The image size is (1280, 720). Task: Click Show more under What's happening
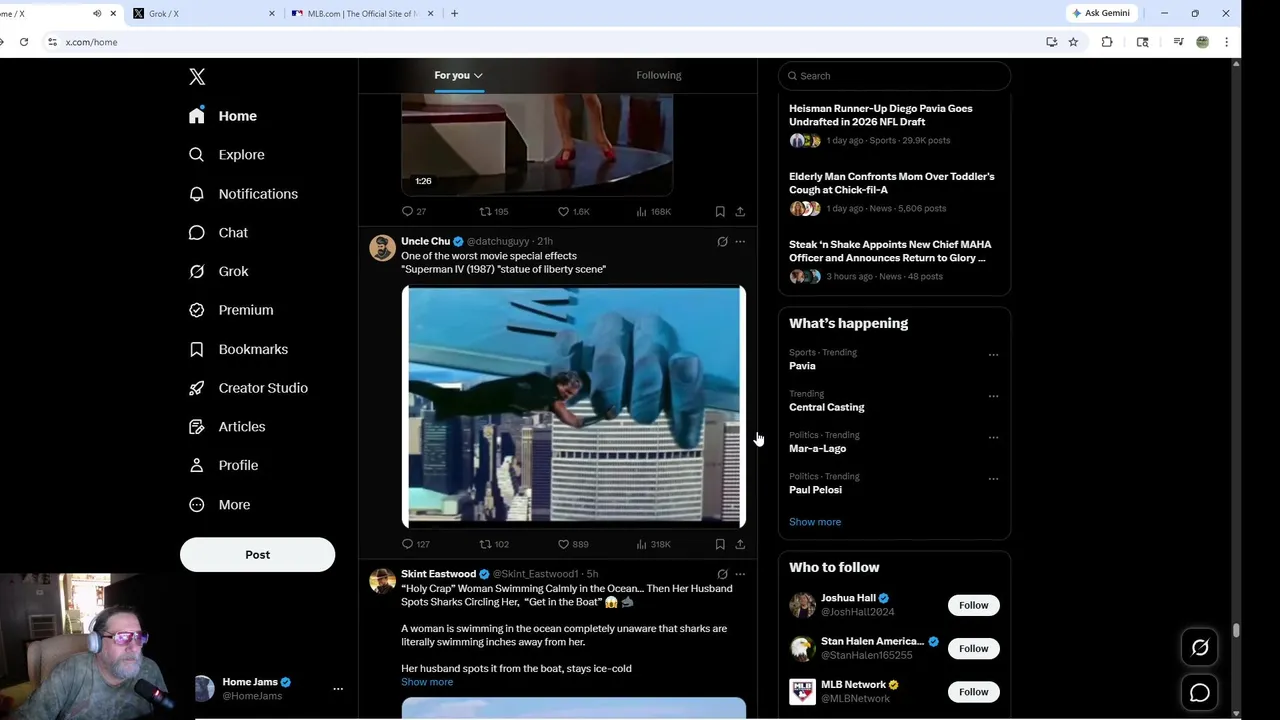point(815,522)
